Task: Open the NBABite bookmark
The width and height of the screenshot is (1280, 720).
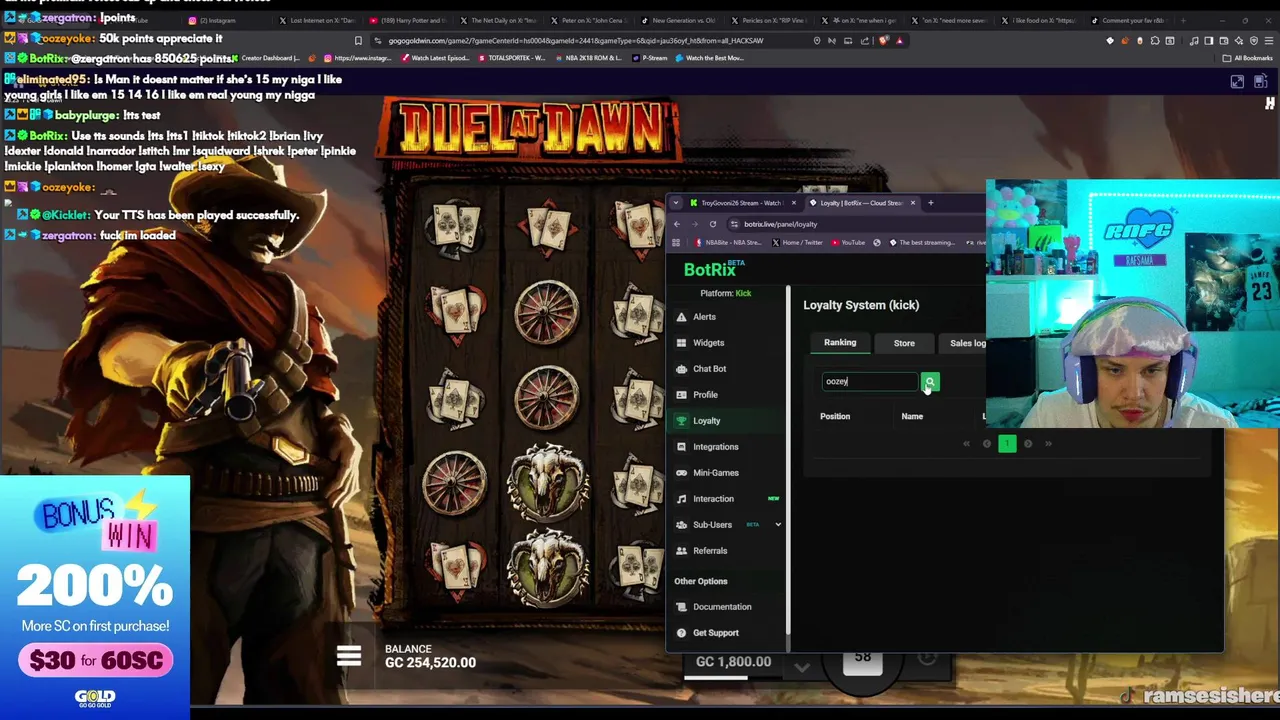Action: [x=729, y=242]
